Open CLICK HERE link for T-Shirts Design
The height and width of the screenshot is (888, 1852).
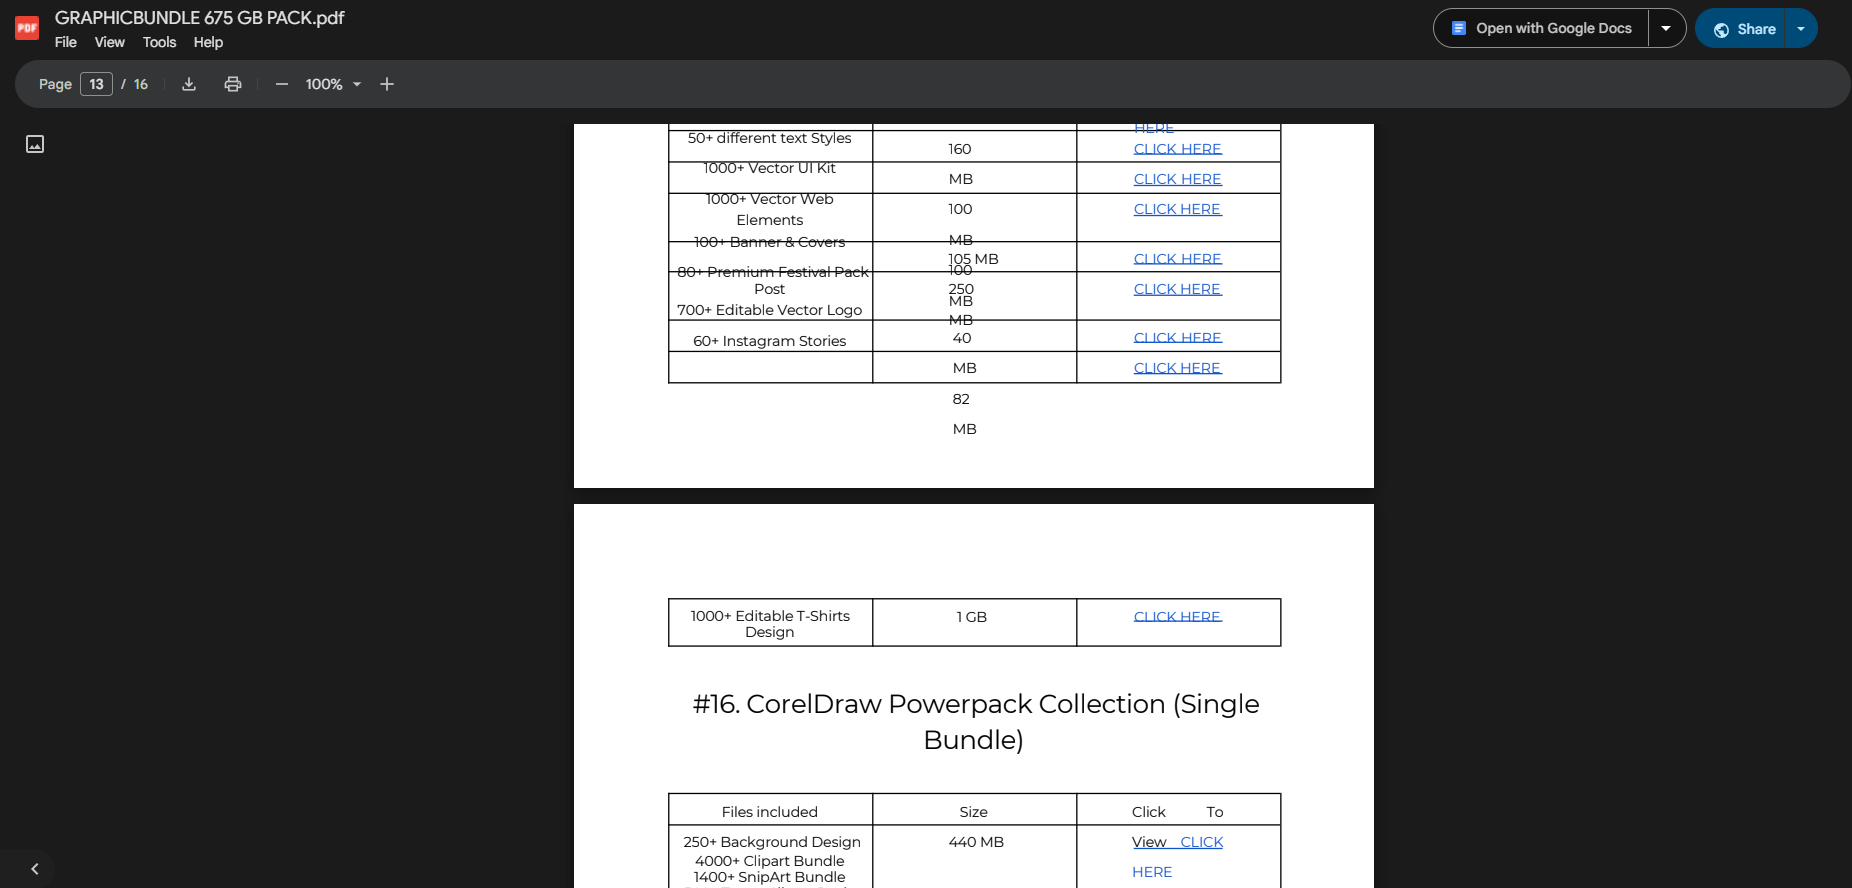[1177, 617]
